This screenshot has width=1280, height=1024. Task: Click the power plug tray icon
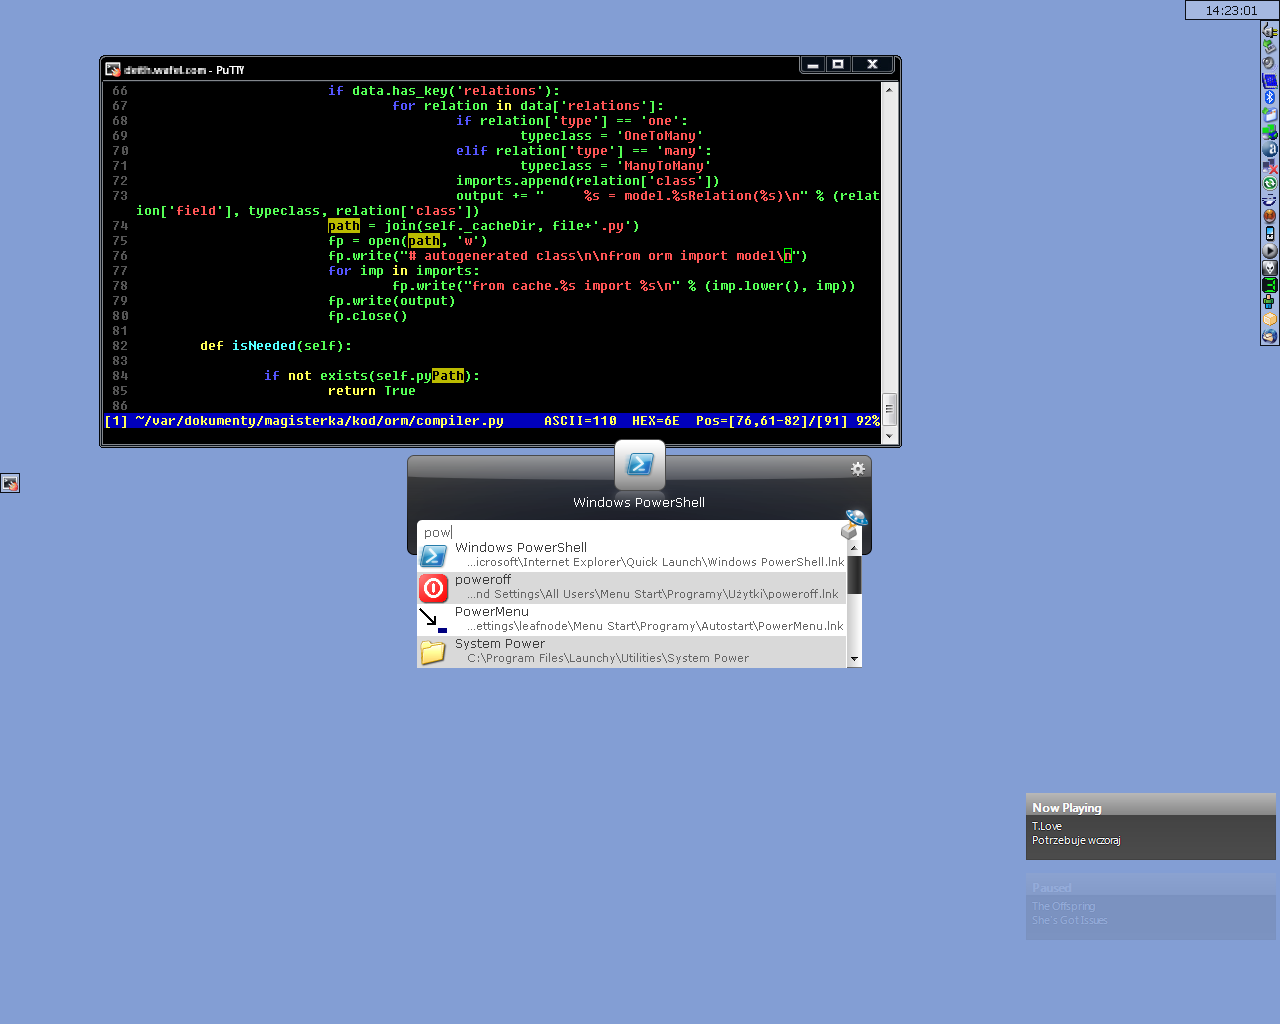coord(1270,31)
